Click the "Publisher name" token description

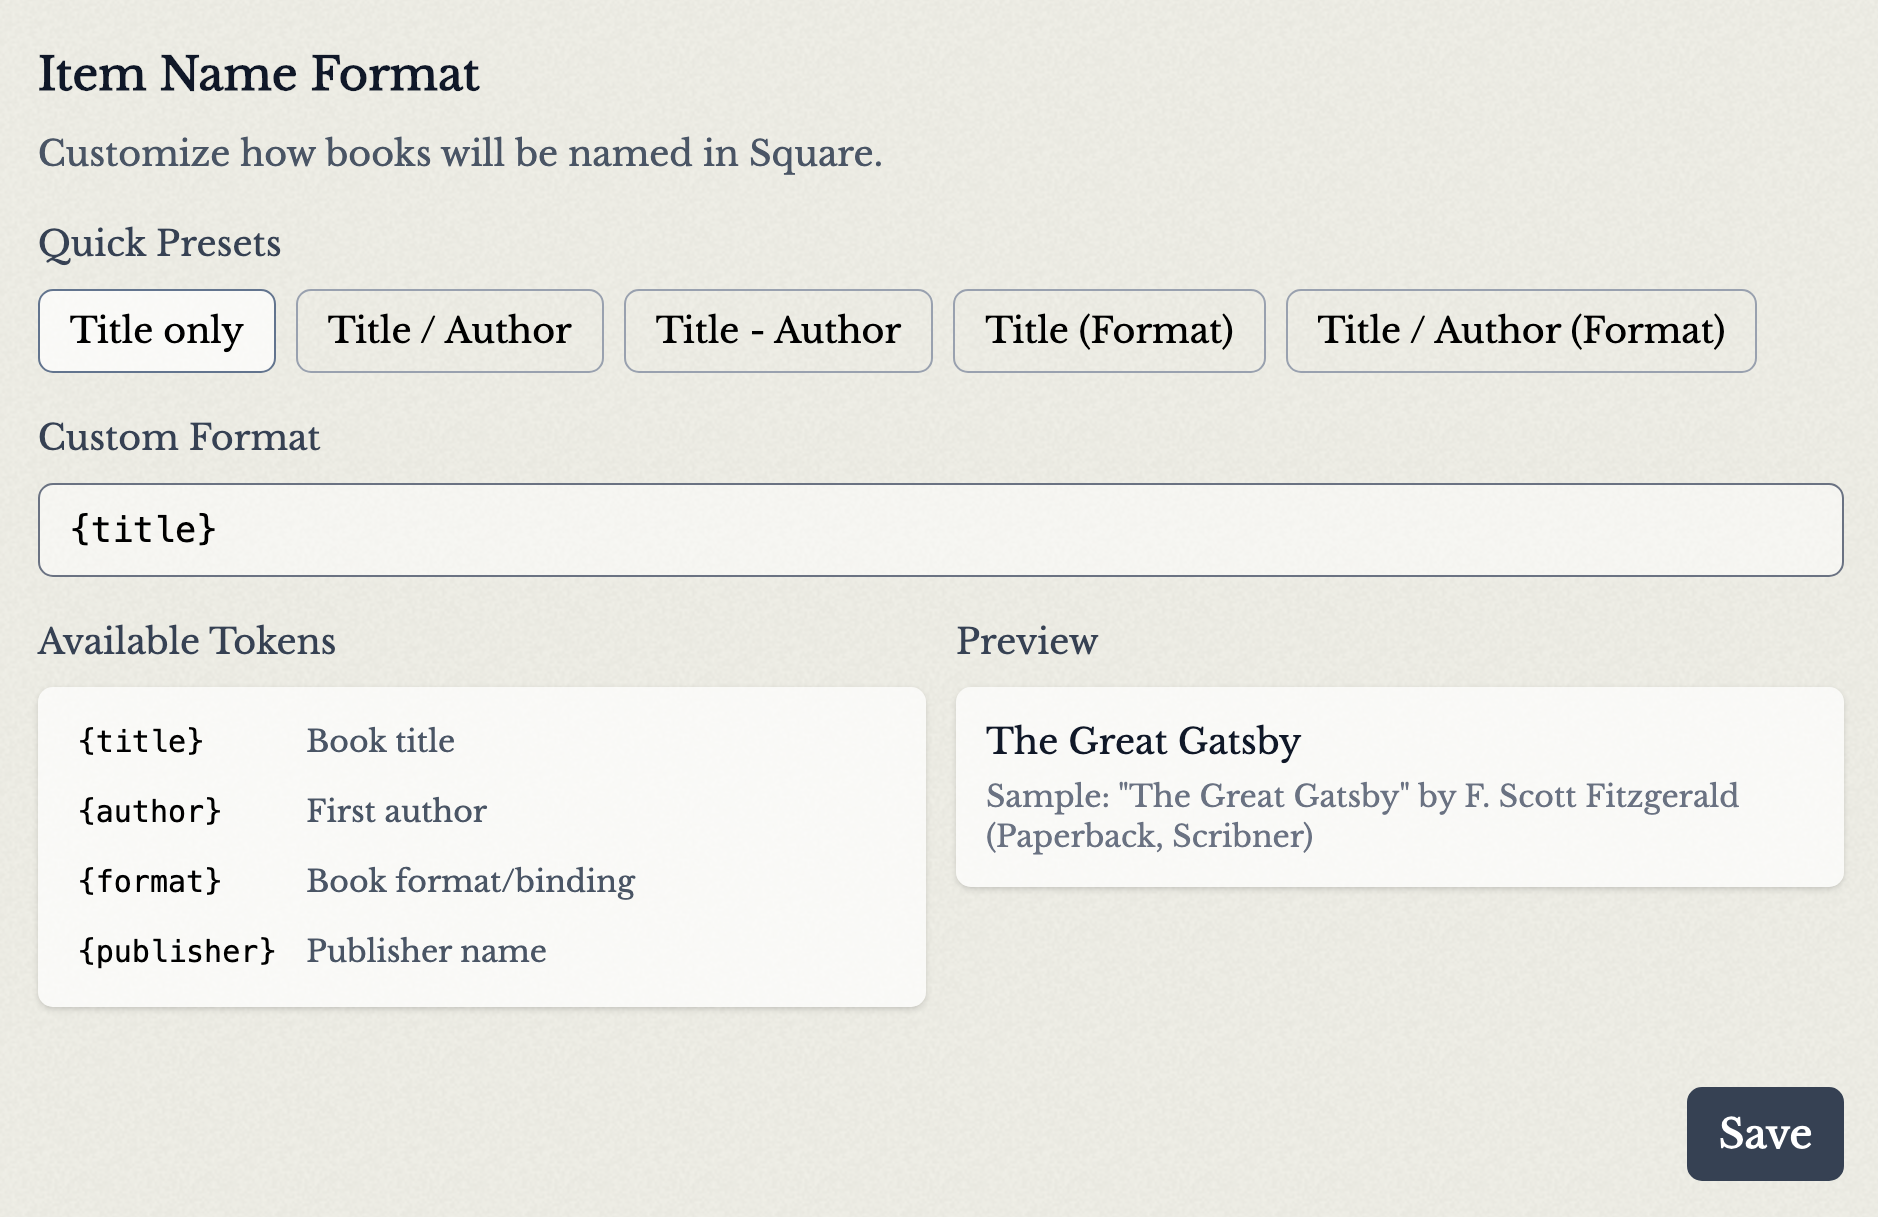[426, 951]
